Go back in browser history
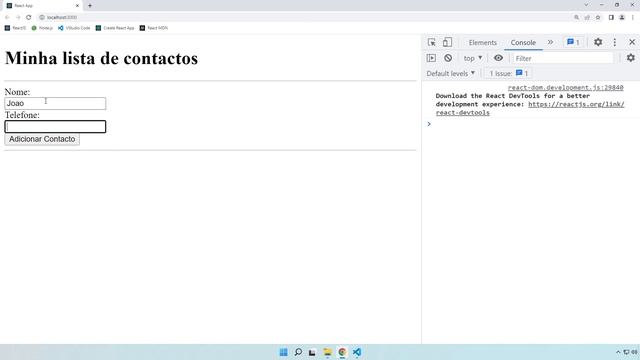The width and height of the screenshot is (640, 360). [x=7, y=18]
